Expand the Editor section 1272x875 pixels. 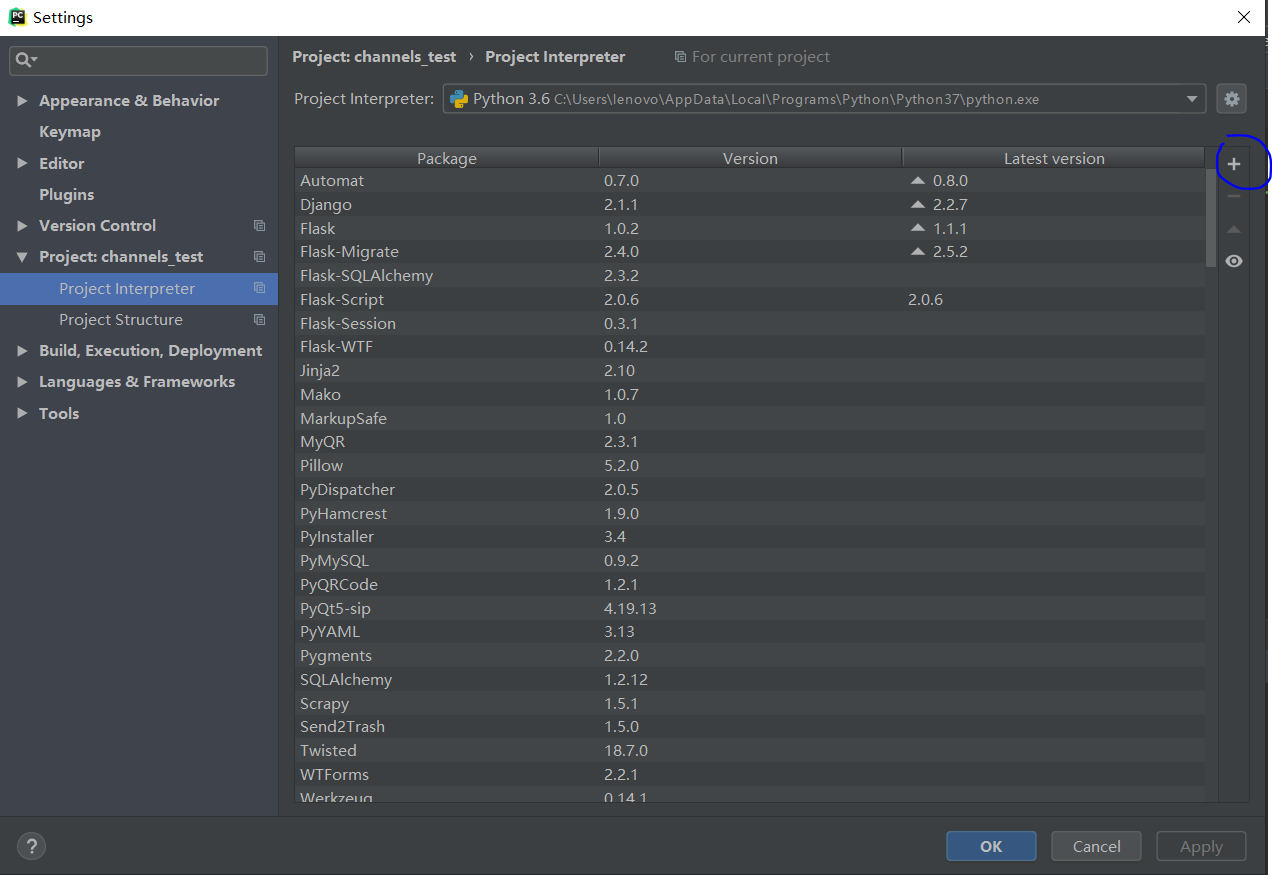click(22, 163)
